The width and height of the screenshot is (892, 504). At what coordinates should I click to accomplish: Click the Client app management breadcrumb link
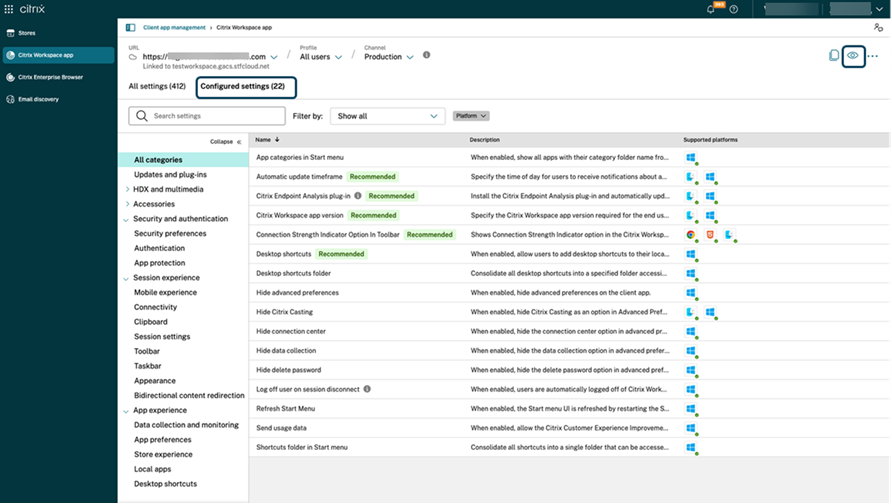(x=174, y=28)
